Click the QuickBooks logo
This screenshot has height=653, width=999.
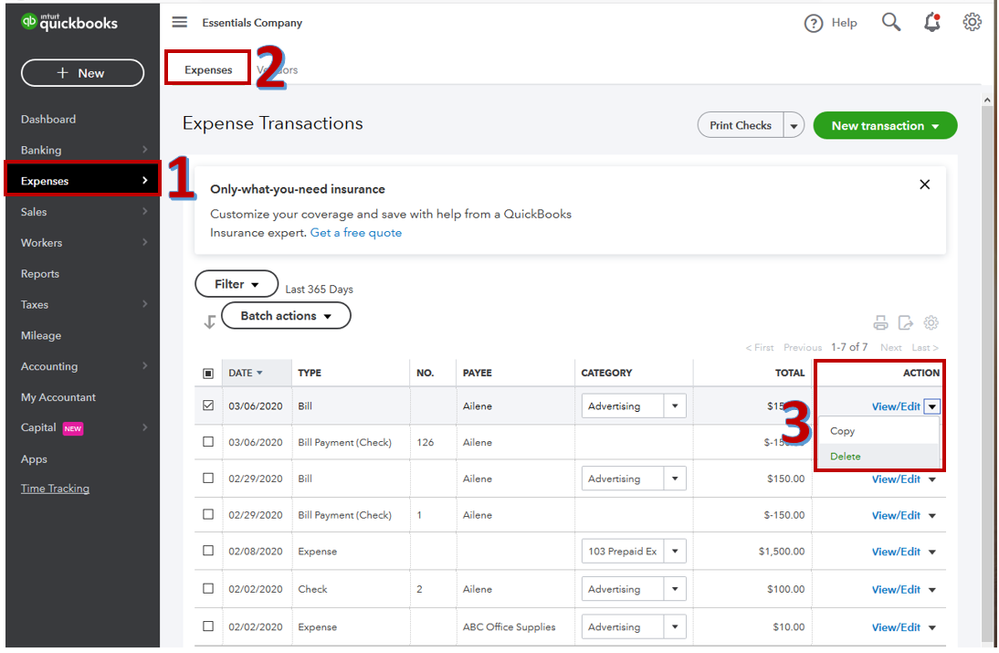[69, 22]
